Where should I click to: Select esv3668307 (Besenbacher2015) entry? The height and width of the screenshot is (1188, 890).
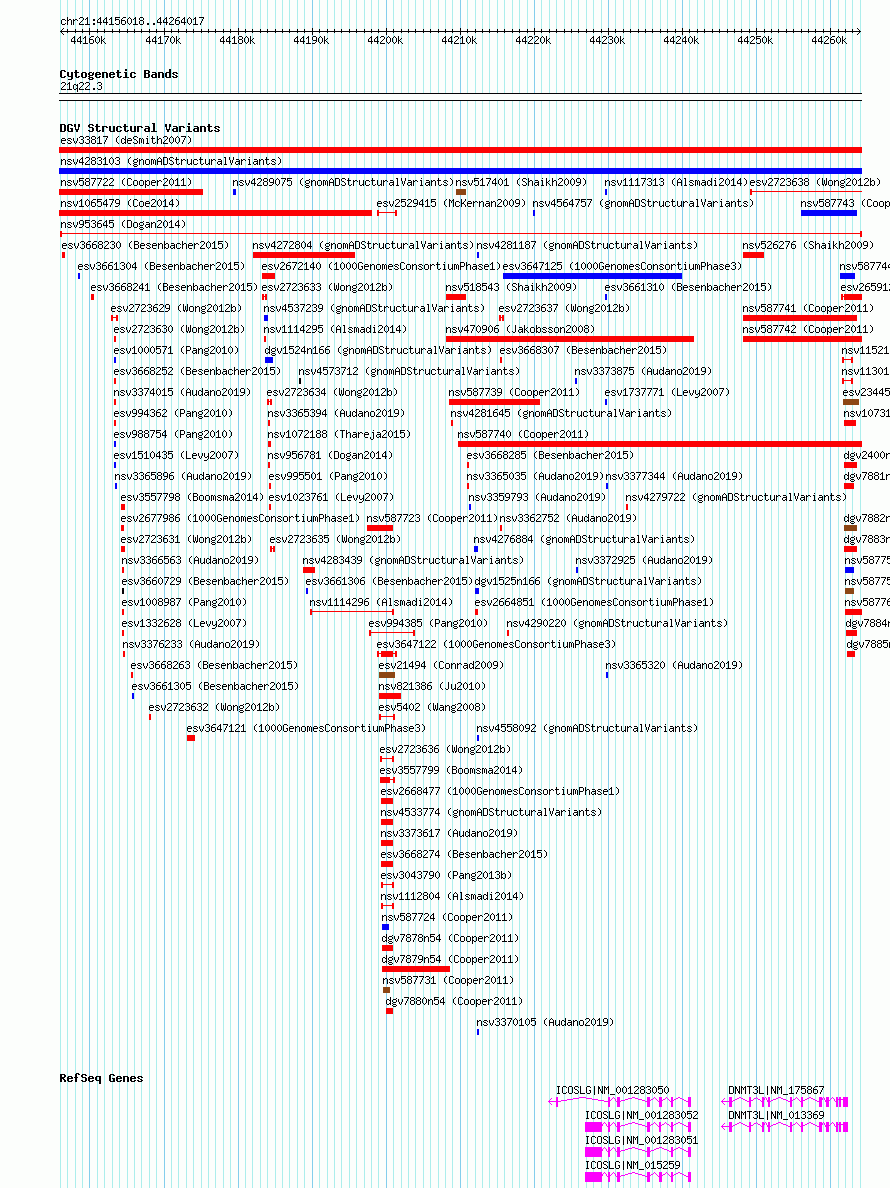click(x=583, y=351)
